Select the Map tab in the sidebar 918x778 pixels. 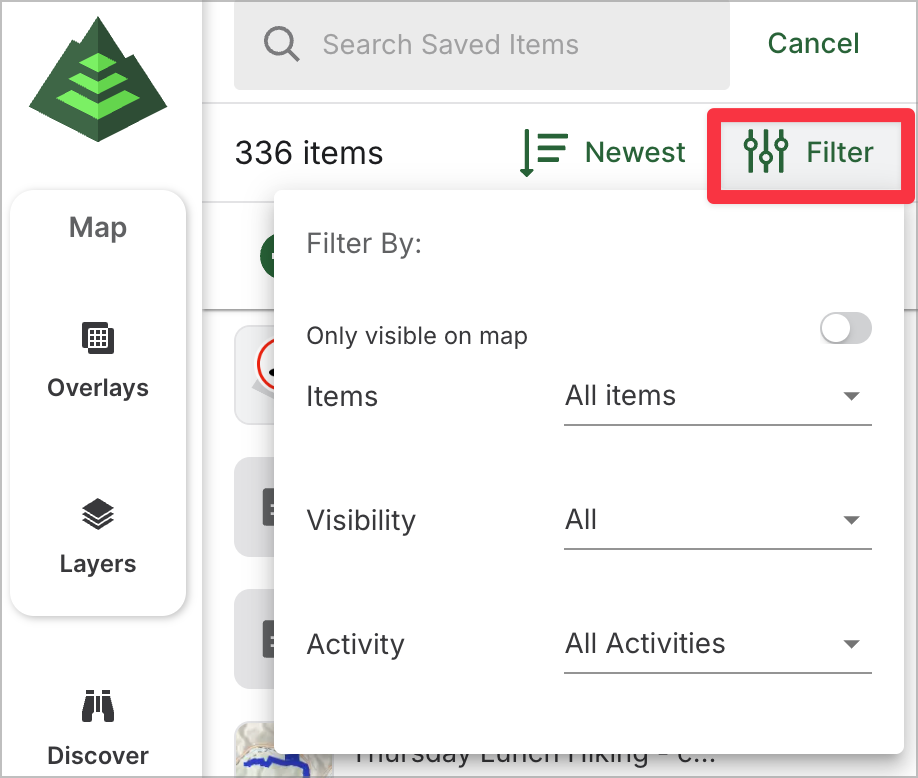coord(98,228)
